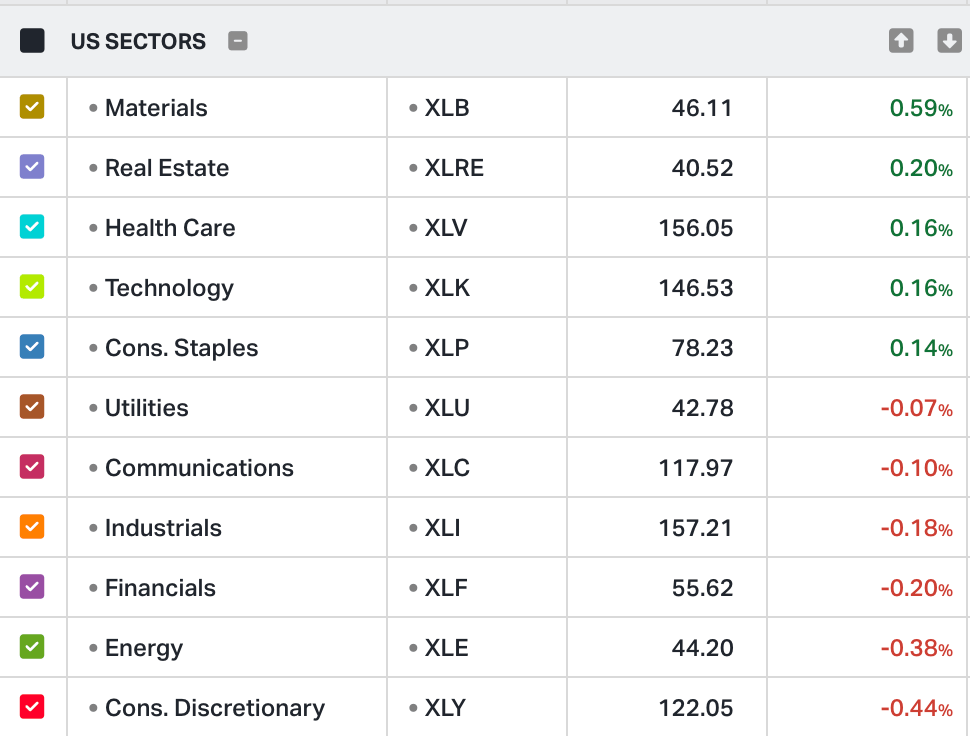This screenshot has width=970, height=736.
Task: Collapse the US SECTORS group
Action: (238, 41)
